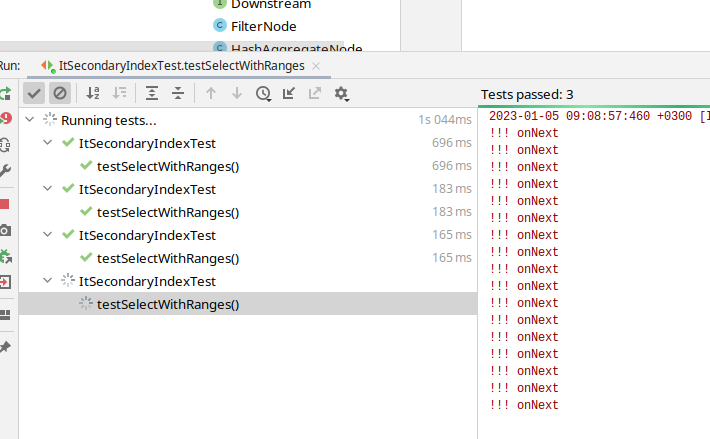
Task: Click Tests passed: 3 status label
Action: pyautogui.click(x=527, y=95)
